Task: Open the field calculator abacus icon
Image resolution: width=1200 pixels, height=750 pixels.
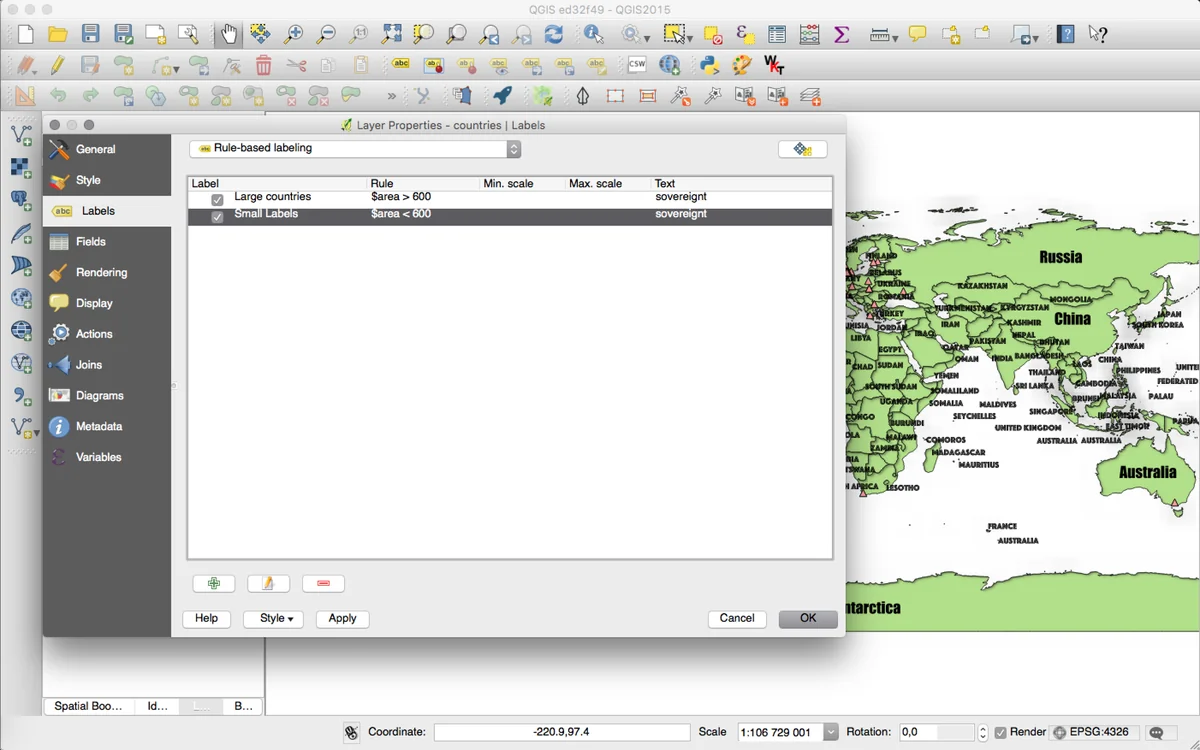Action: (x=809, y=34)
